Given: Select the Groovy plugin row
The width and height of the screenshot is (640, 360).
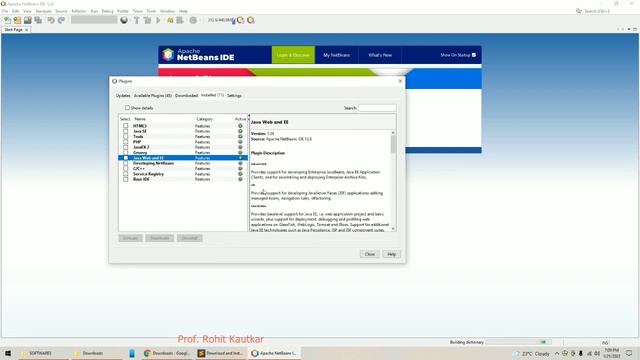Looking at the screenshot, I should point(182,152).
